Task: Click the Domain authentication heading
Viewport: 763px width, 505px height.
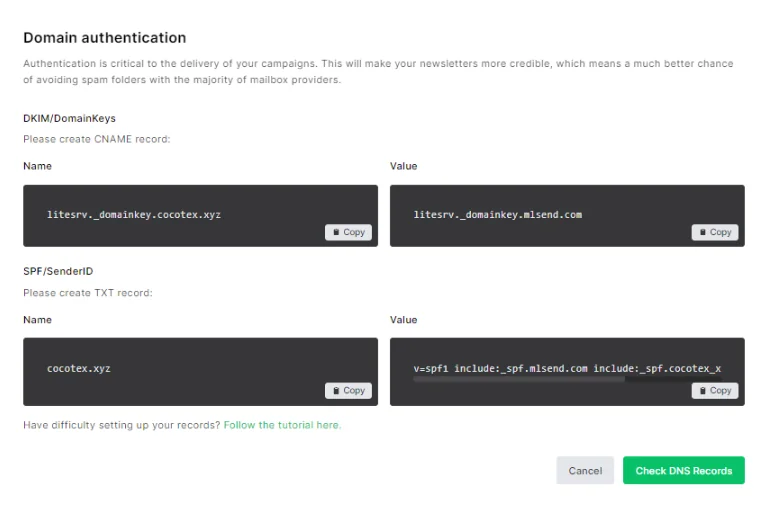Action: (105, 37)
